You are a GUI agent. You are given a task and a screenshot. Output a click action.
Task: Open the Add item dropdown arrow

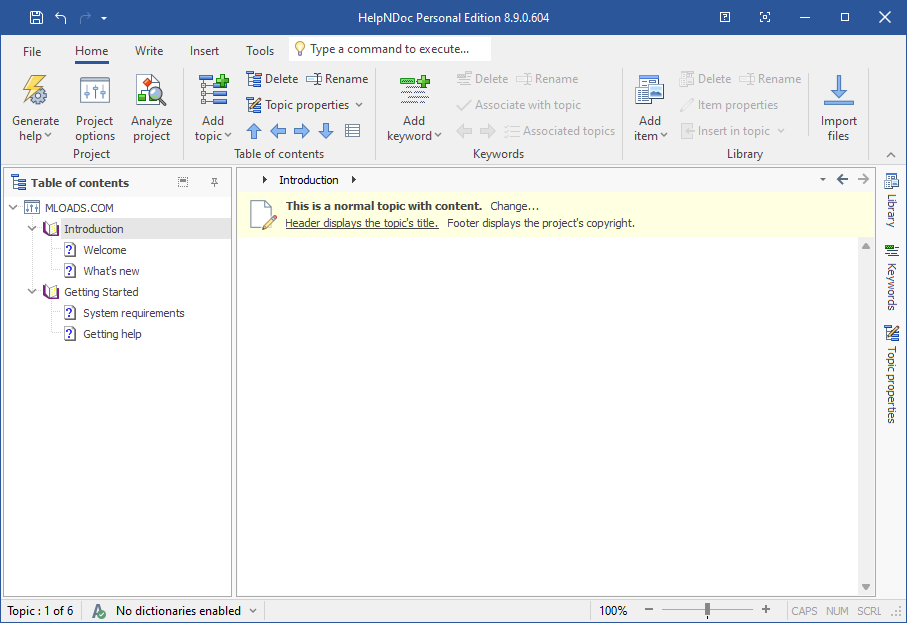pyautogui.click(x=664, y=135)
